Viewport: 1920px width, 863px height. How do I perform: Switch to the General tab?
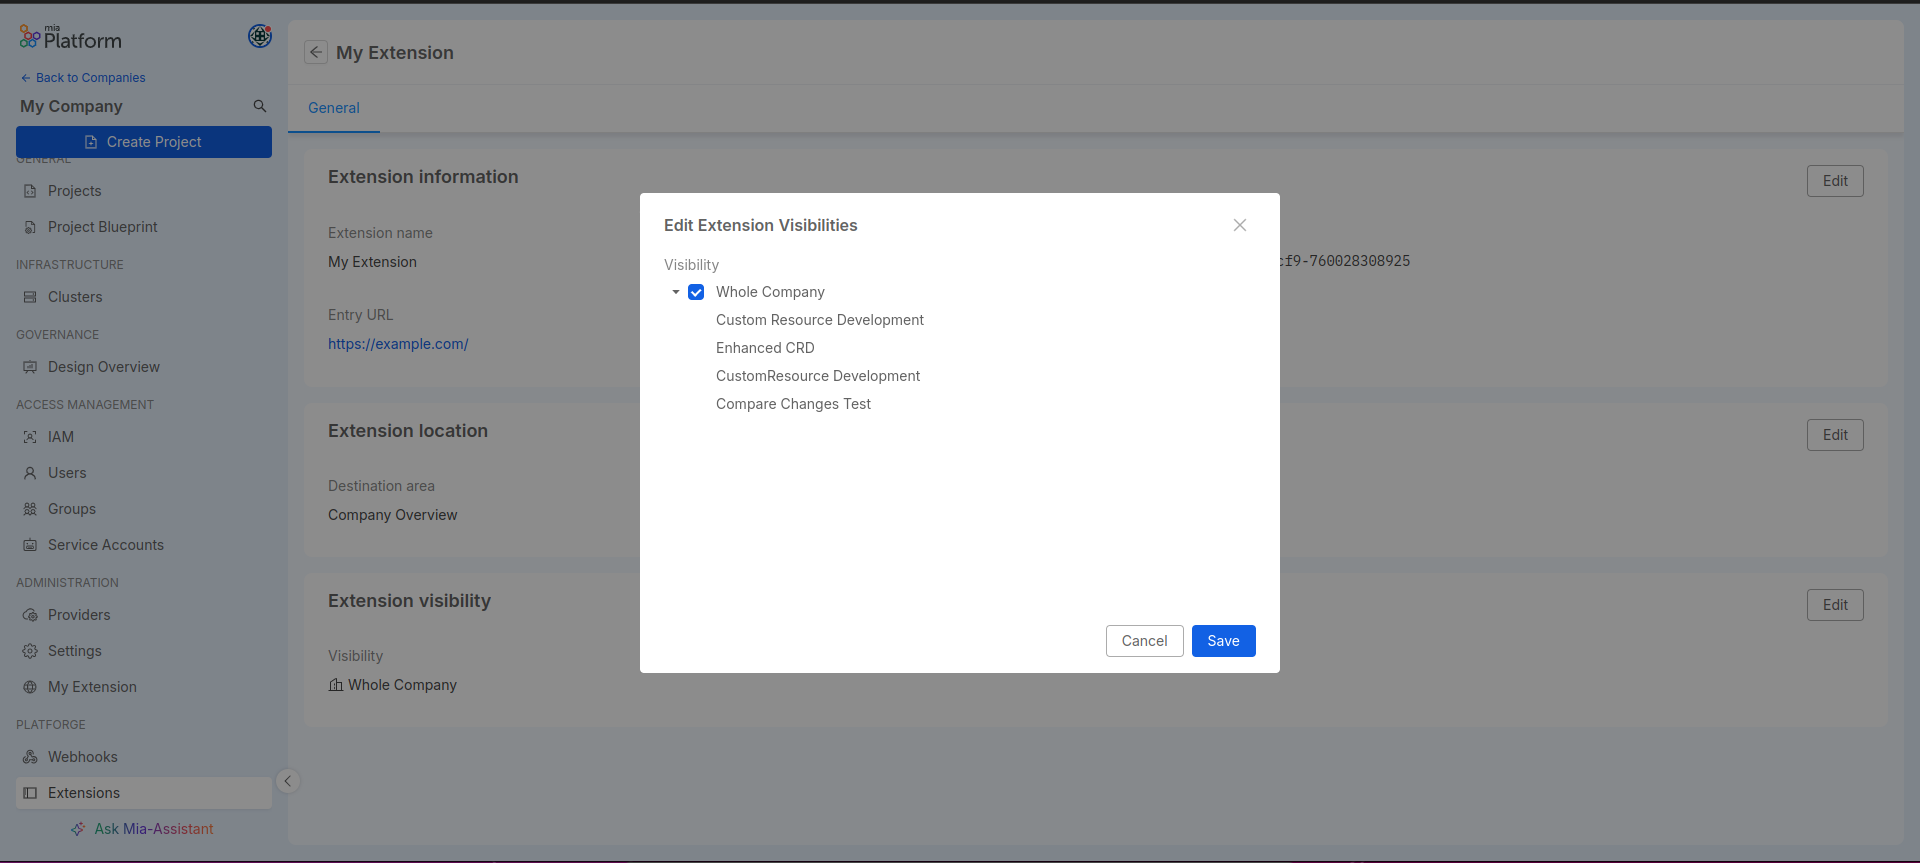coord(334,108)
